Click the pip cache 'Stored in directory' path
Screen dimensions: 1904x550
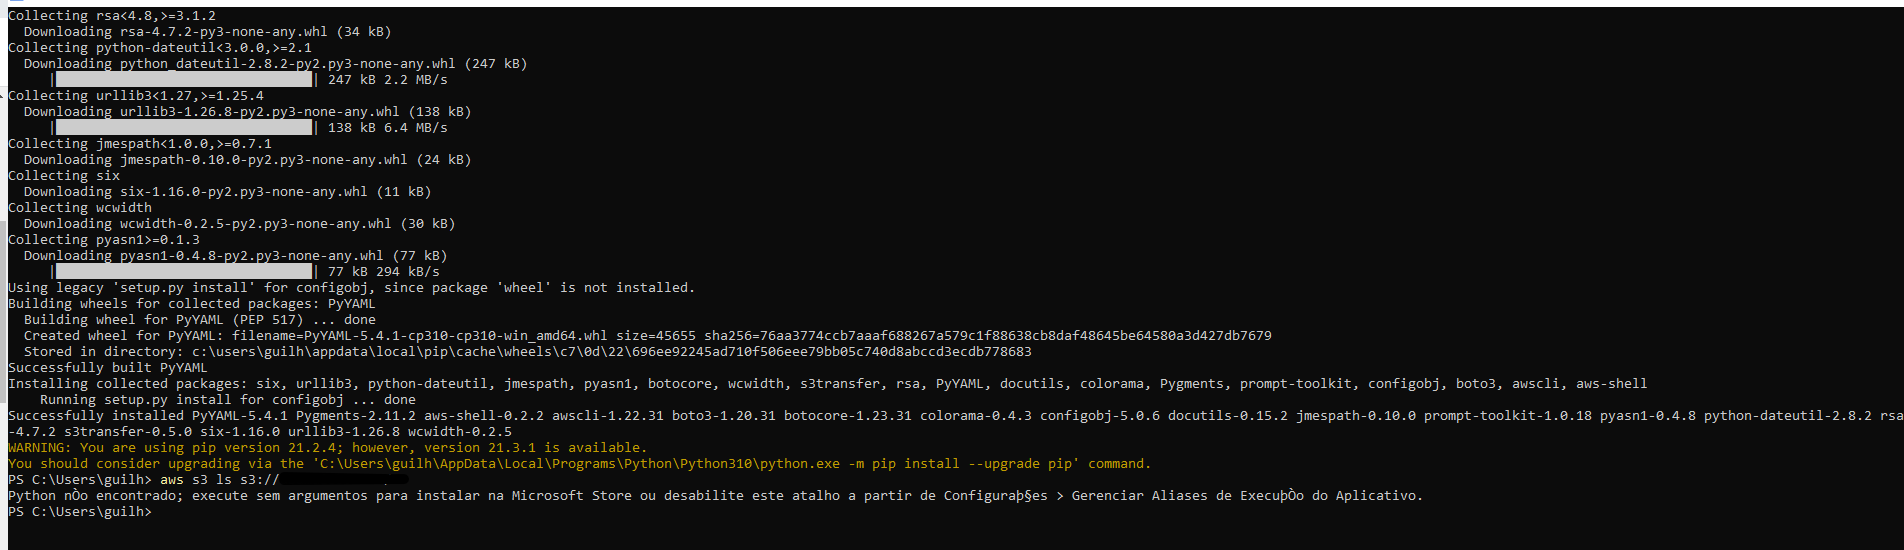point(612,351)
